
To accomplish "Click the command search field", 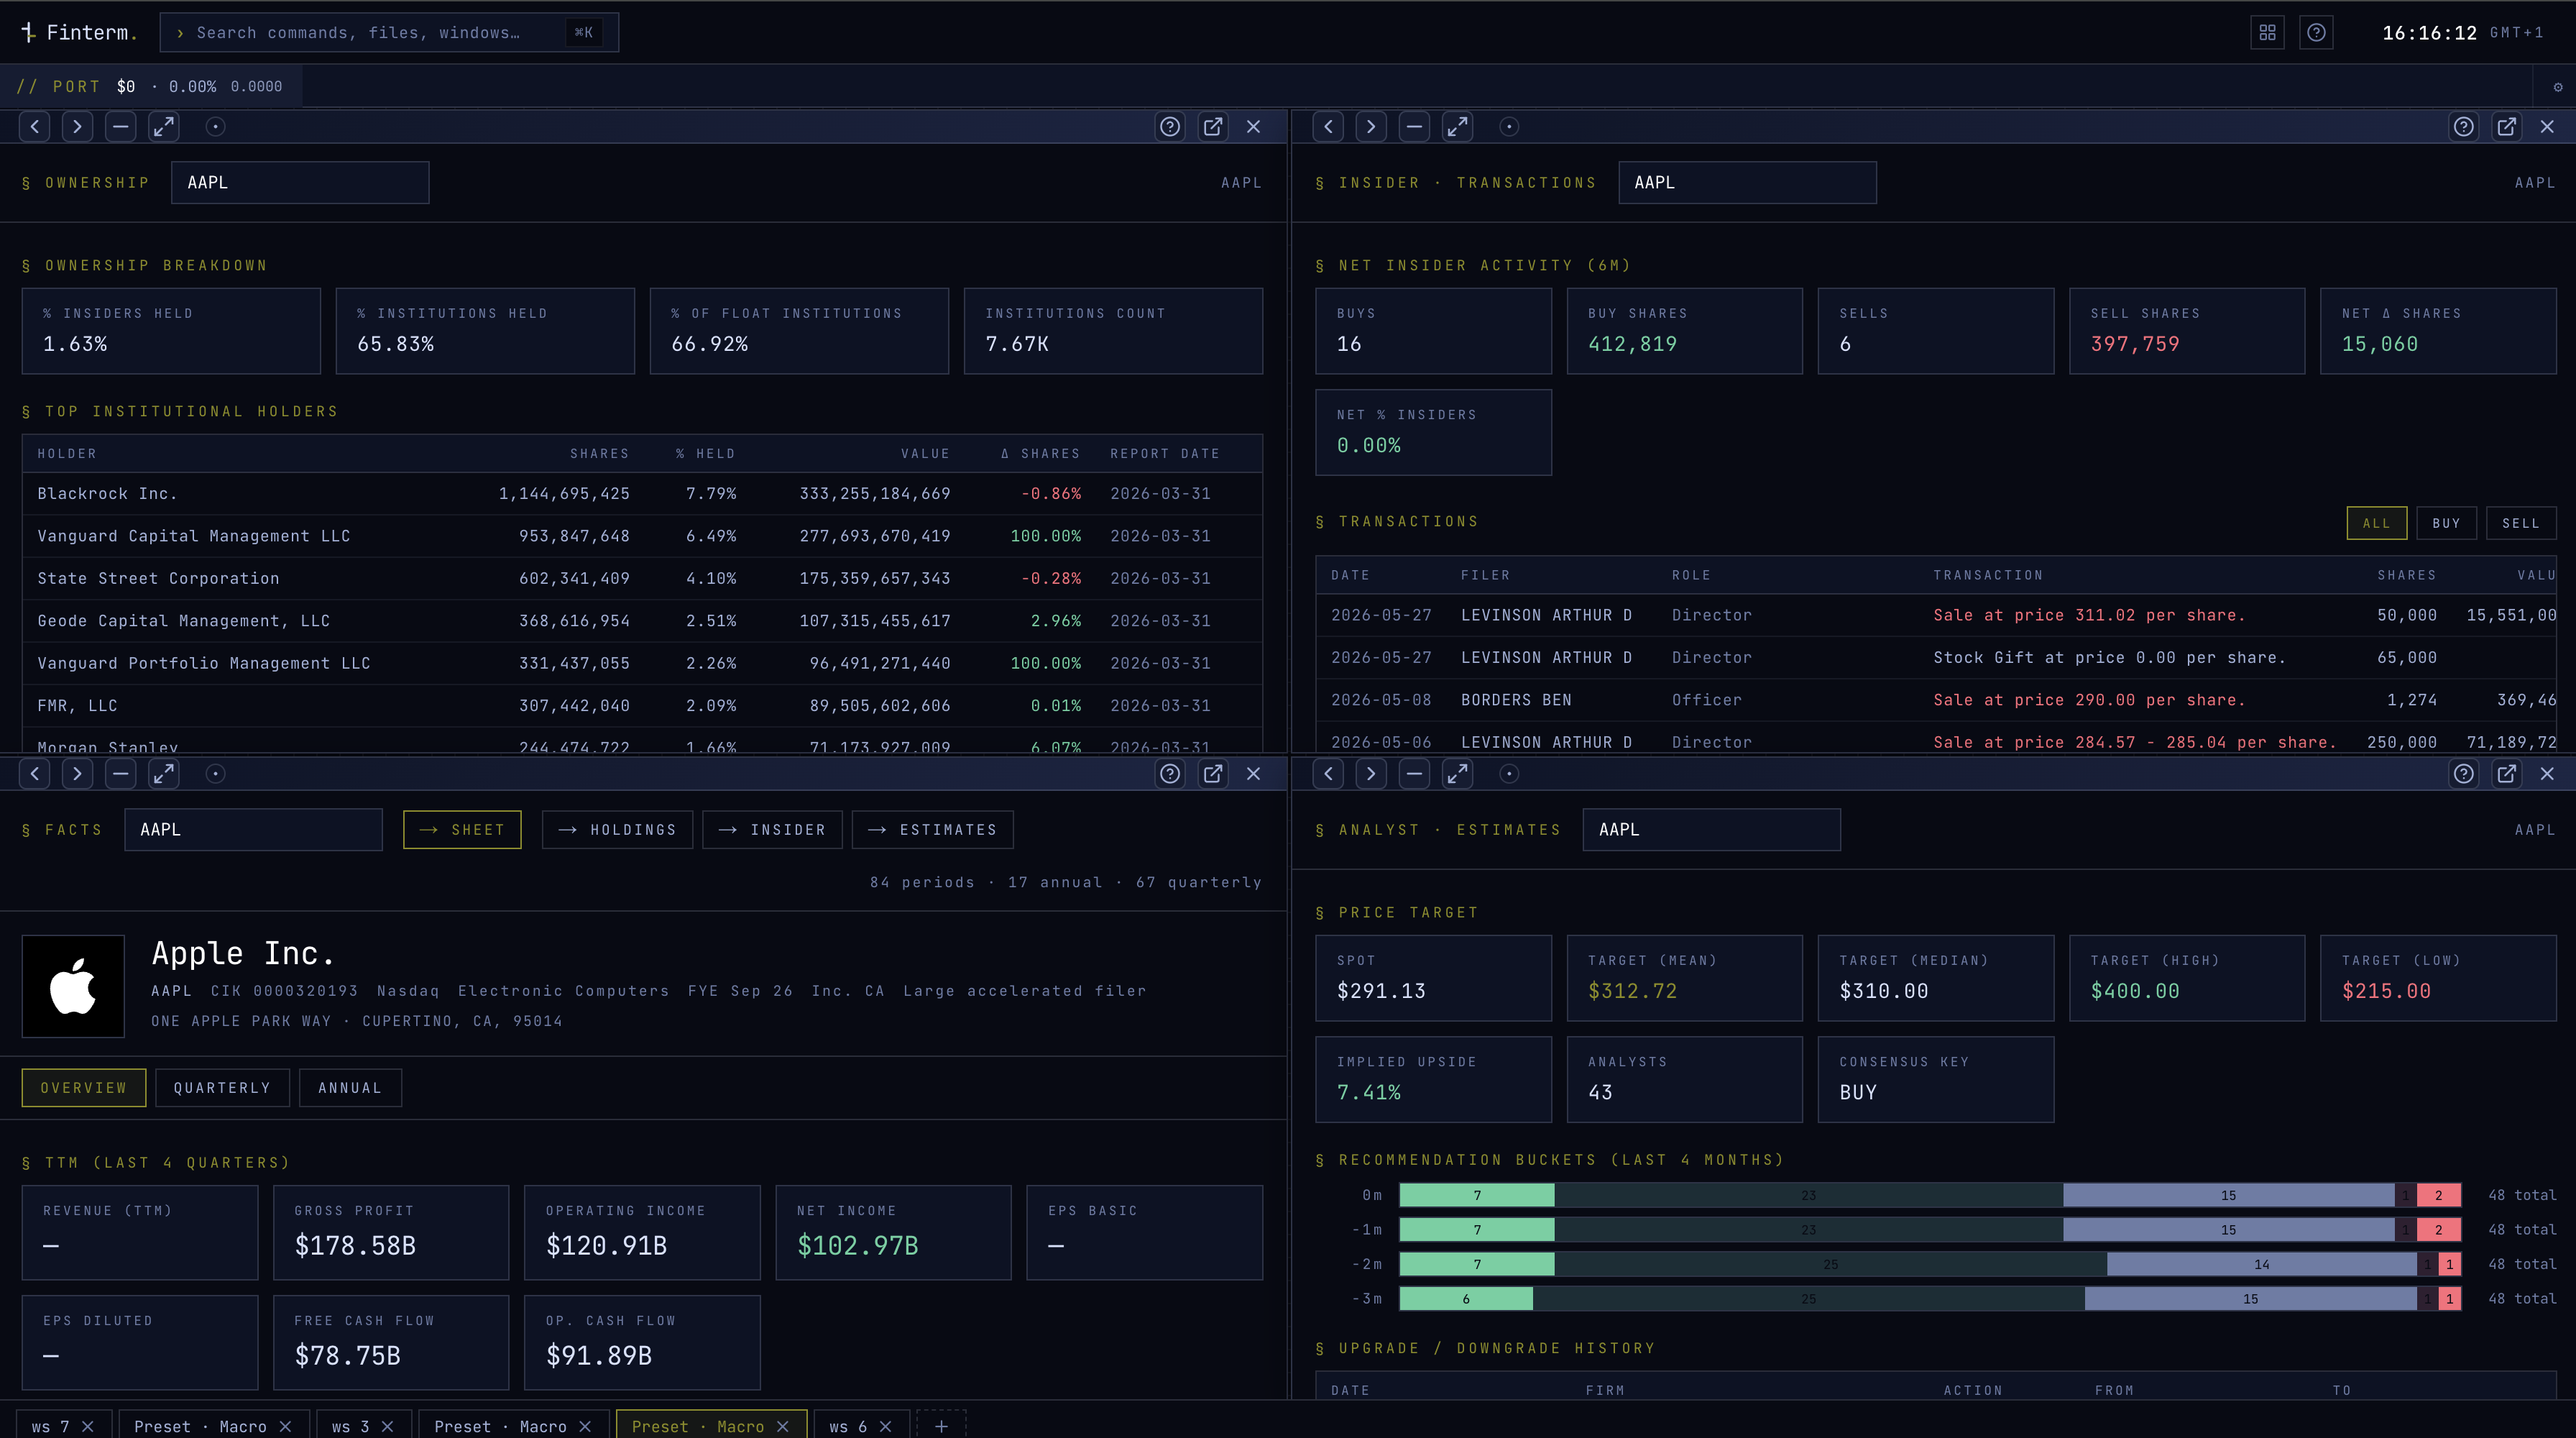I will [389, 33].
